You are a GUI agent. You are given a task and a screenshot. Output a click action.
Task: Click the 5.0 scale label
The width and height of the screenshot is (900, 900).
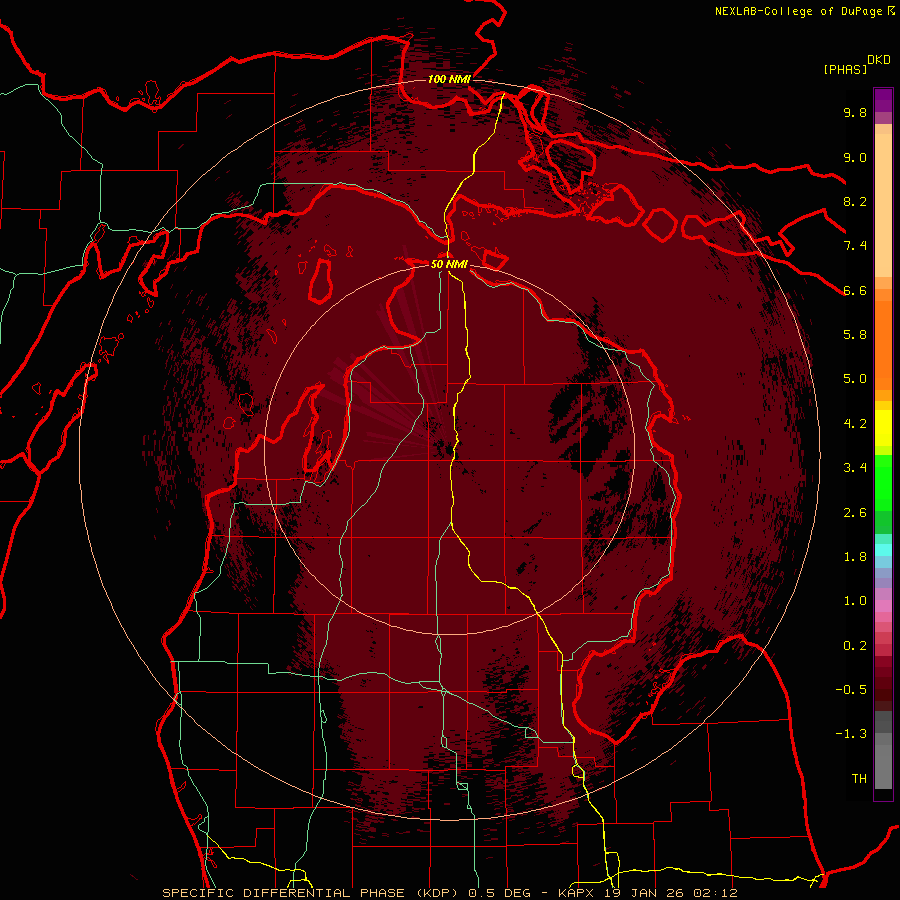855,379
